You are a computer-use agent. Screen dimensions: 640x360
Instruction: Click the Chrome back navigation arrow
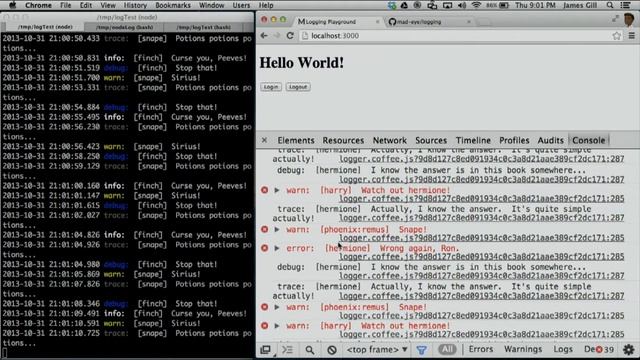(x=264, y=36)
